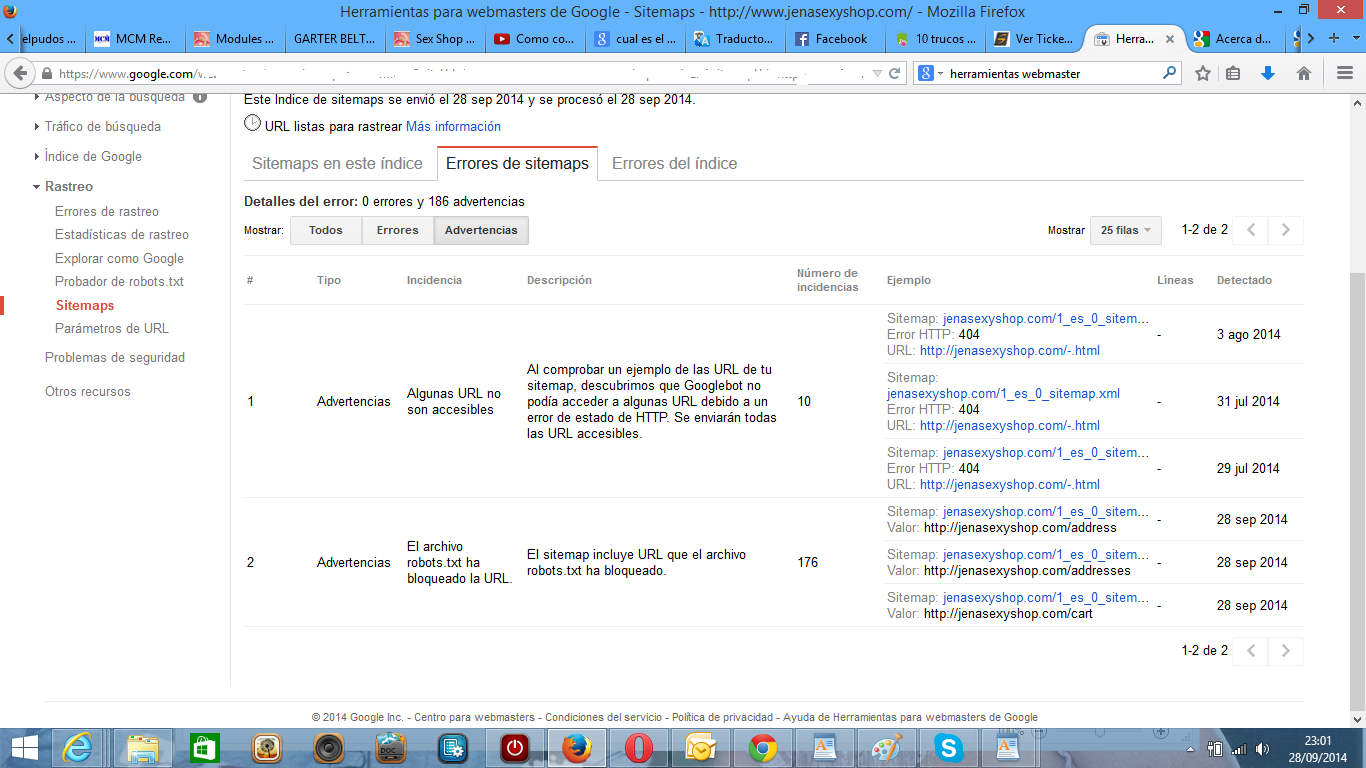The image size is (1366, 768).
Task: Focus the Firefox address bar
Action: 460,73
